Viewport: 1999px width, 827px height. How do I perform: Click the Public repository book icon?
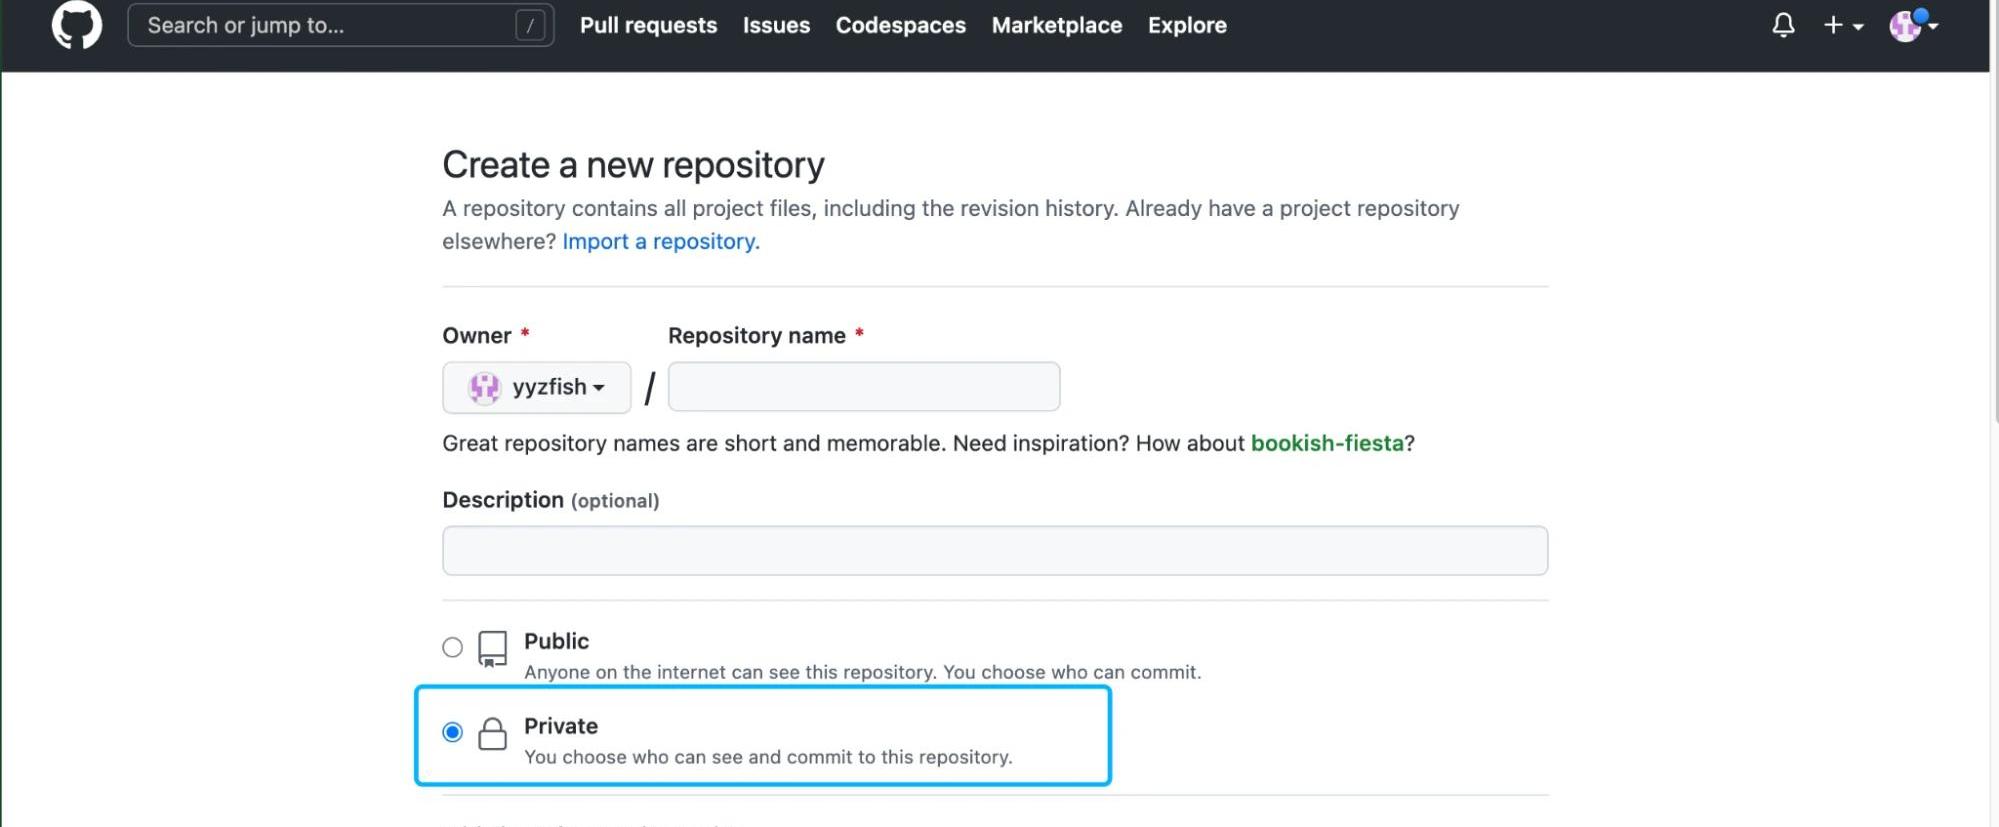click(x=492, y=649)
